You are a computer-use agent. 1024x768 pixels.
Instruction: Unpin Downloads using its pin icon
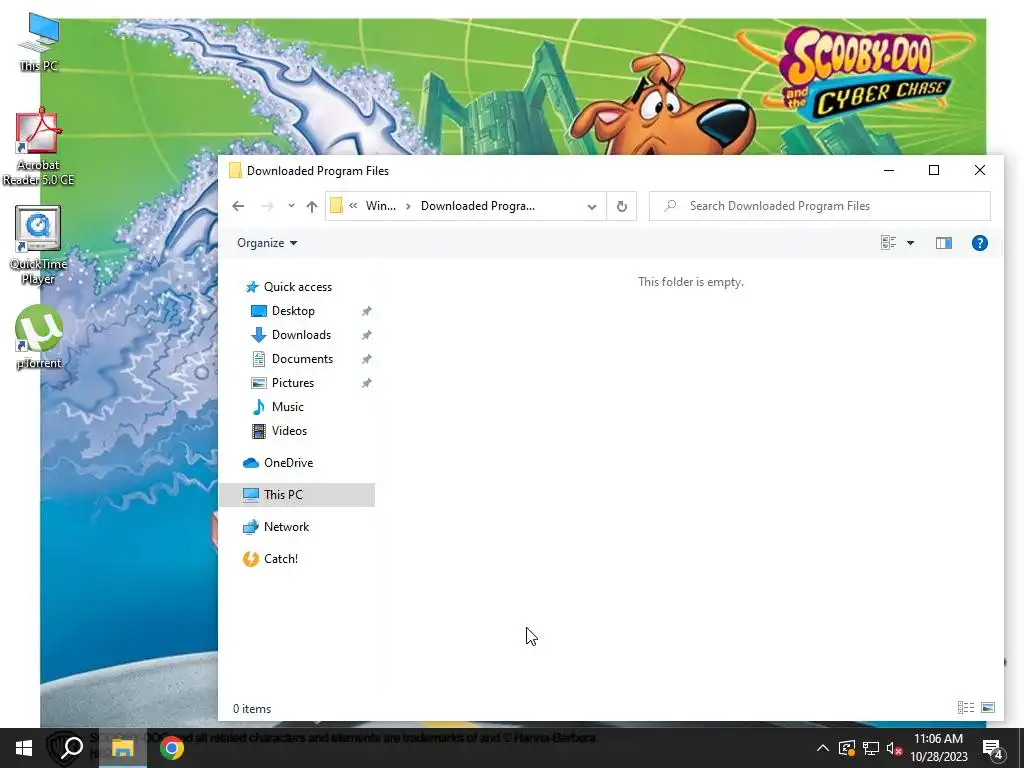pos(366,336)
